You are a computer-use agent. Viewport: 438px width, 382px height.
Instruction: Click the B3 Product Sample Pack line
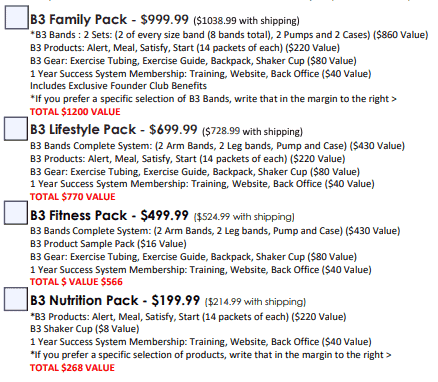pos(108,244)
